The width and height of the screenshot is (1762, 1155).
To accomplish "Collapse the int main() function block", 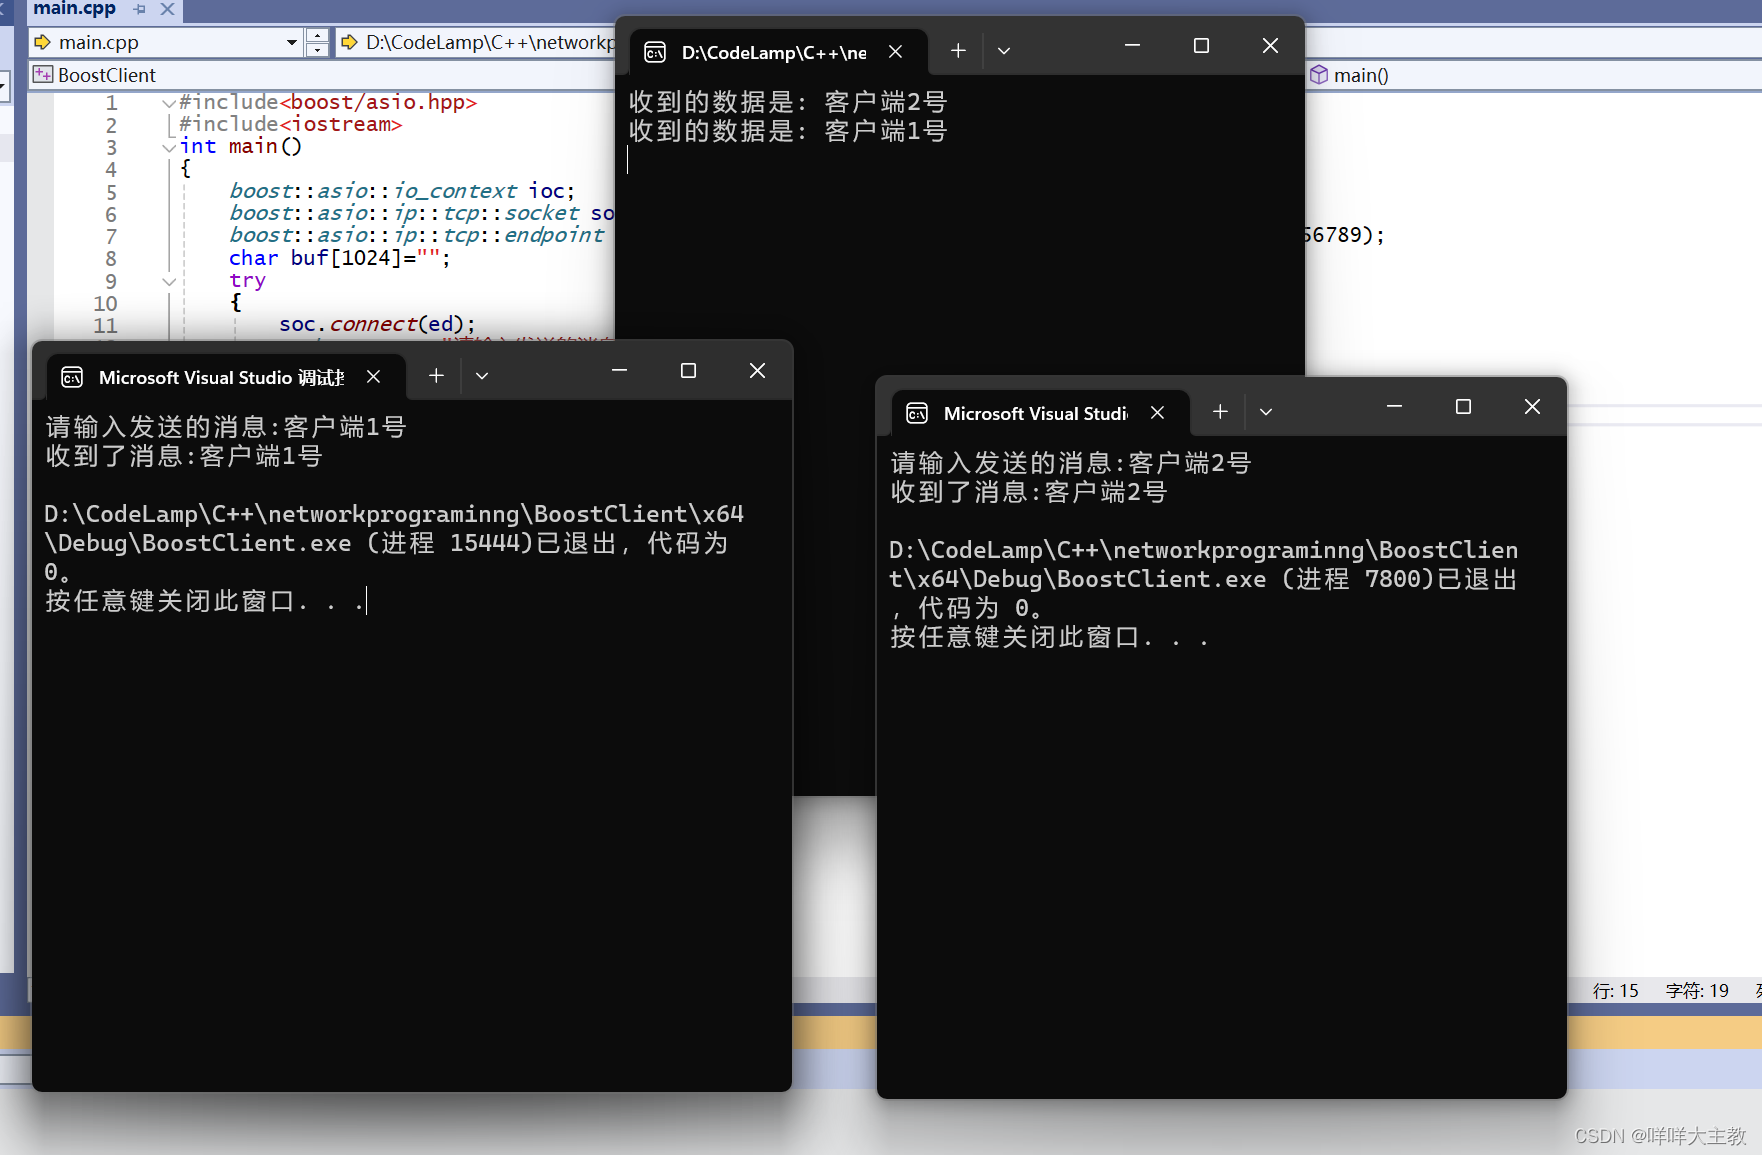I will [169, 147].
